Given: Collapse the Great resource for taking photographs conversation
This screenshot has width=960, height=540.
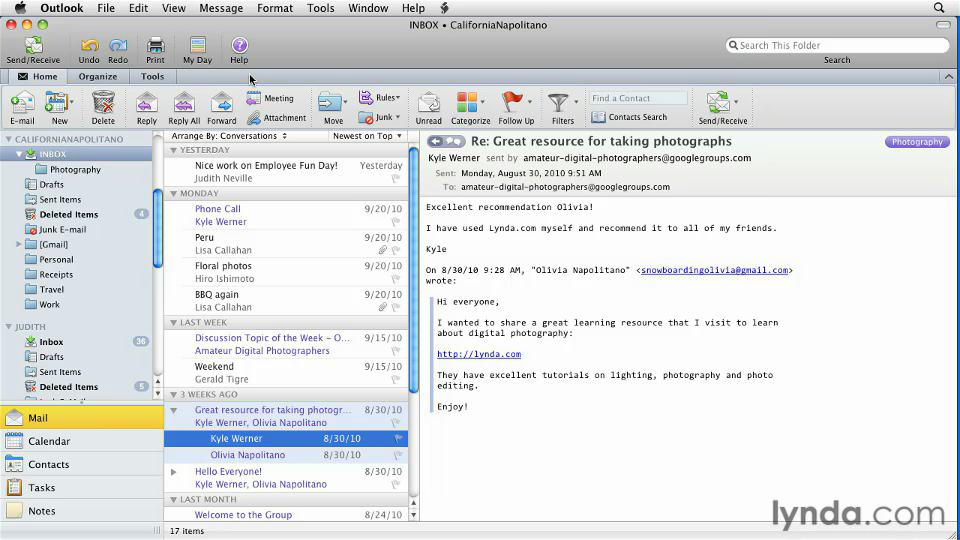Looking at the screenshot, I should (174, 410).
